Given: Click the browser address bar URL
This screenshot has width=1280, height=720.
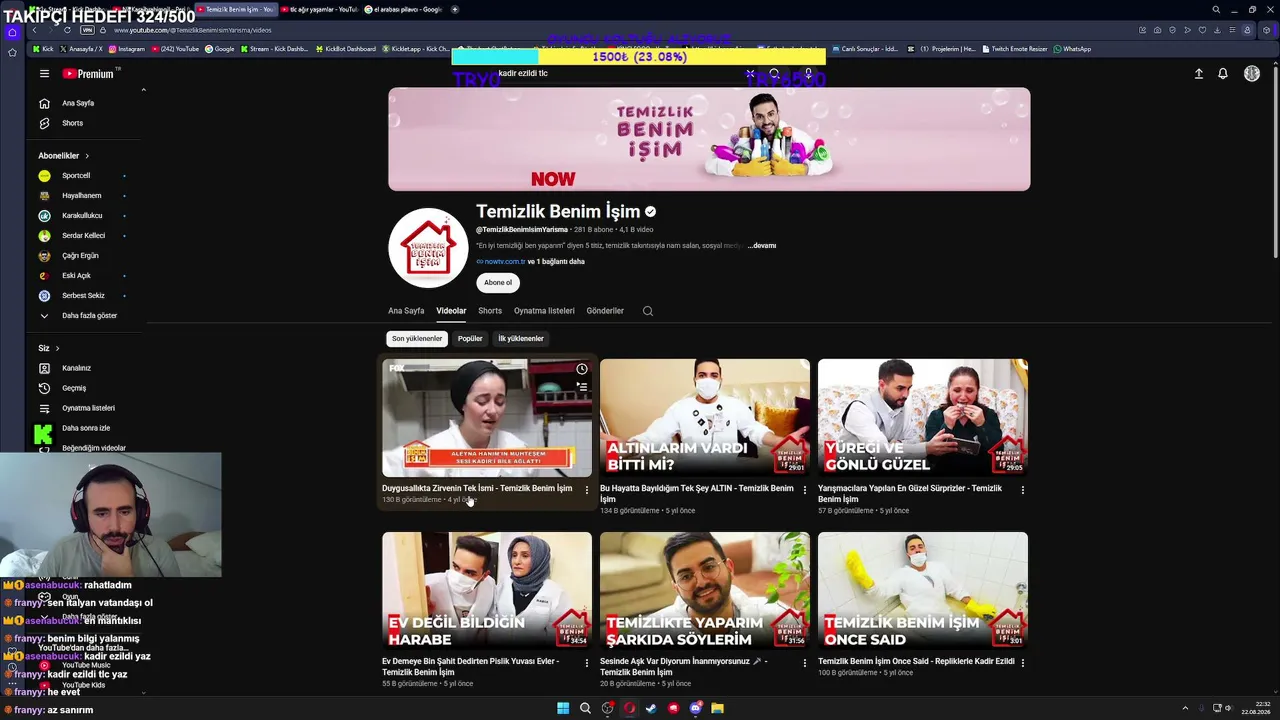Looking at the screenshot, I should tap(192, 30).
